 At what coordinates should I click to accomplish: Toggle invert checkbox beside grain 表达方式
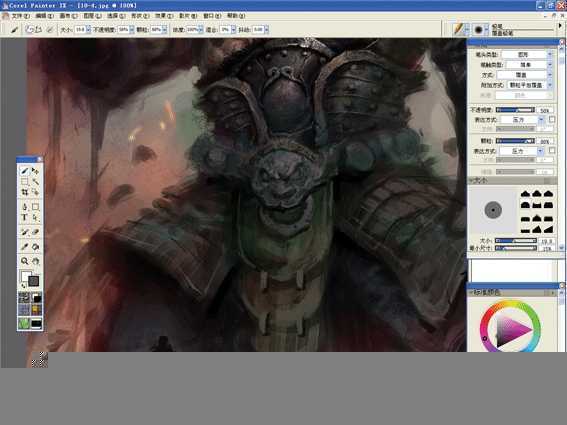pos(552,150)
